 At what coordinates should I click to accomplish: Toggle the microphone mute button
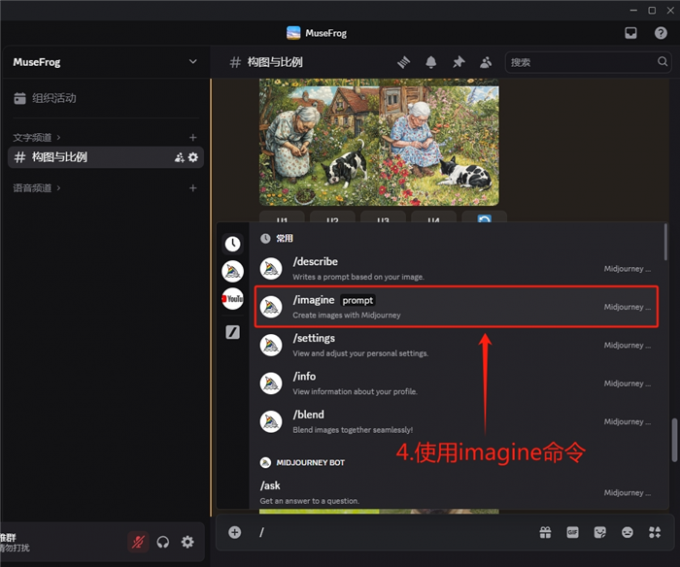point(138,542)
